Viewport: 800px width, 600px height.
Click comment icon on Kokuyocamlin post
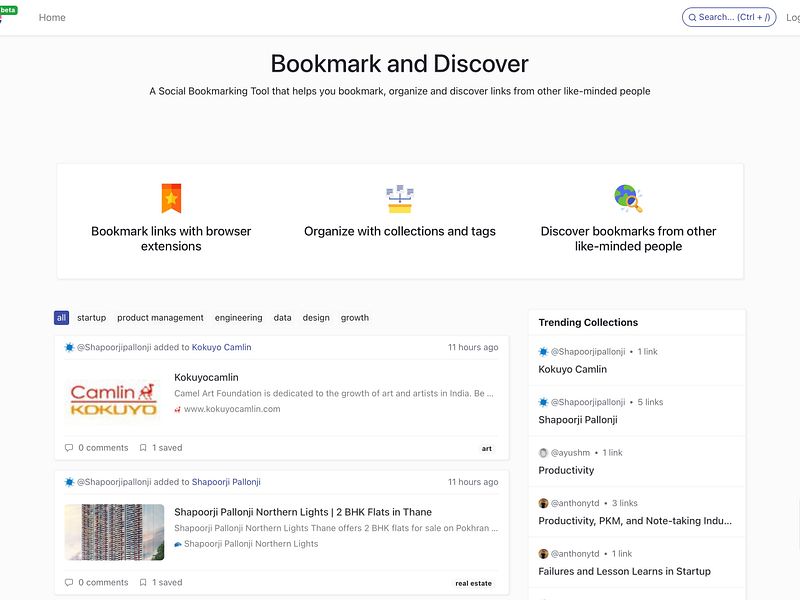pos(69,448)
